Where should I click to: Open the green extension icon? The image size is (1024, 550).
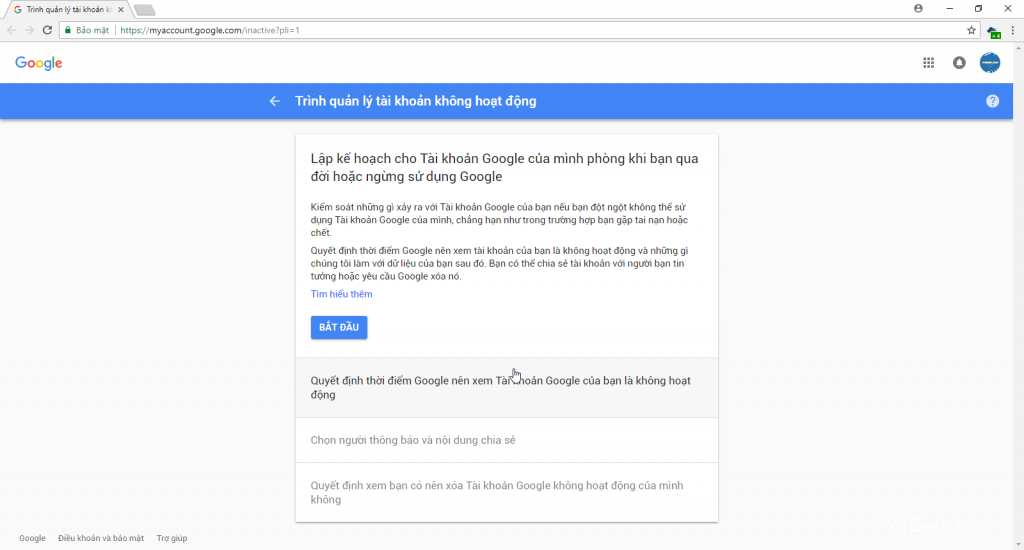(x=994, y=31)
